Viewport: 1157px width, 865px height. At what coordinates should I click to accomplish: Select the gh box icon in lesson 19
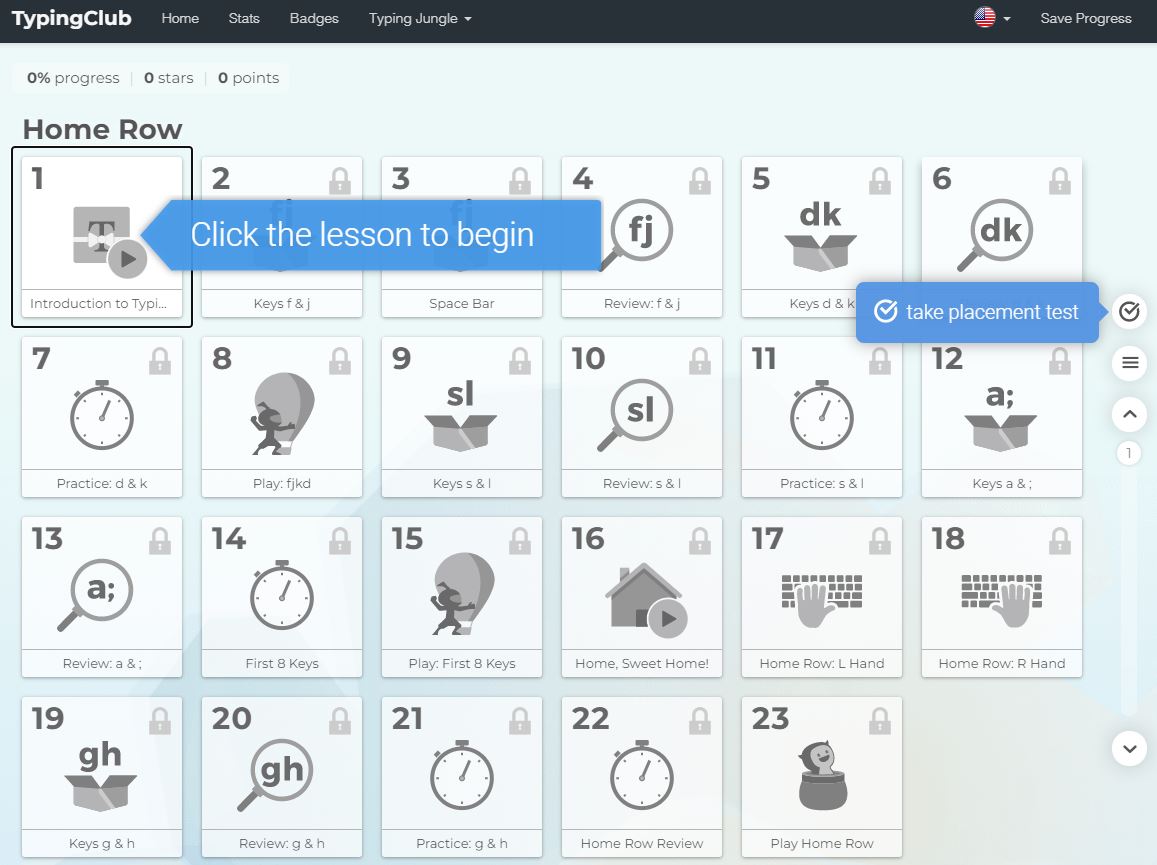[100, 776]
